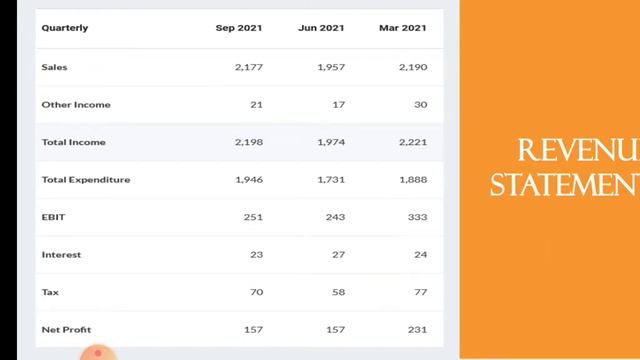
Task: Click the Sep 2021 total expenditure value 1,946
Action: (x=249, y=180)
